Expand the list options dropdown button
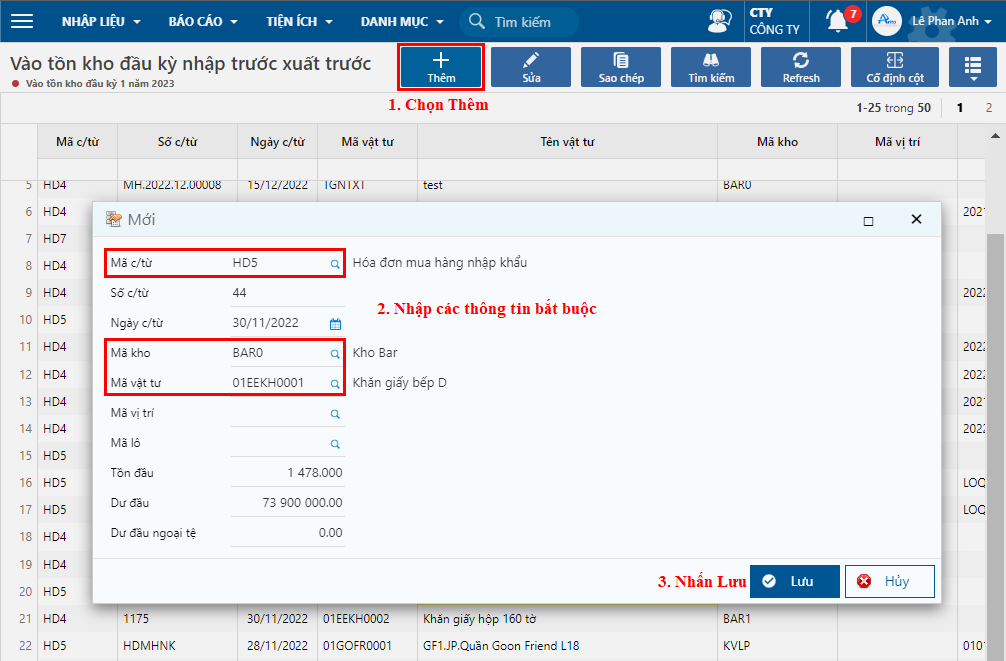Image resolution: width=1006 pixels, height=661 pixels. [972, 67]
